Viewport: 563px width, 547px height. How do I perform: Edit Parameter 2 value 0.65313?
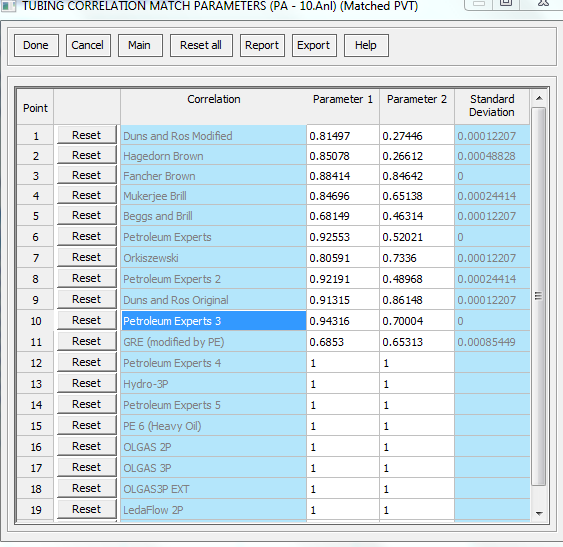(417, 342)
